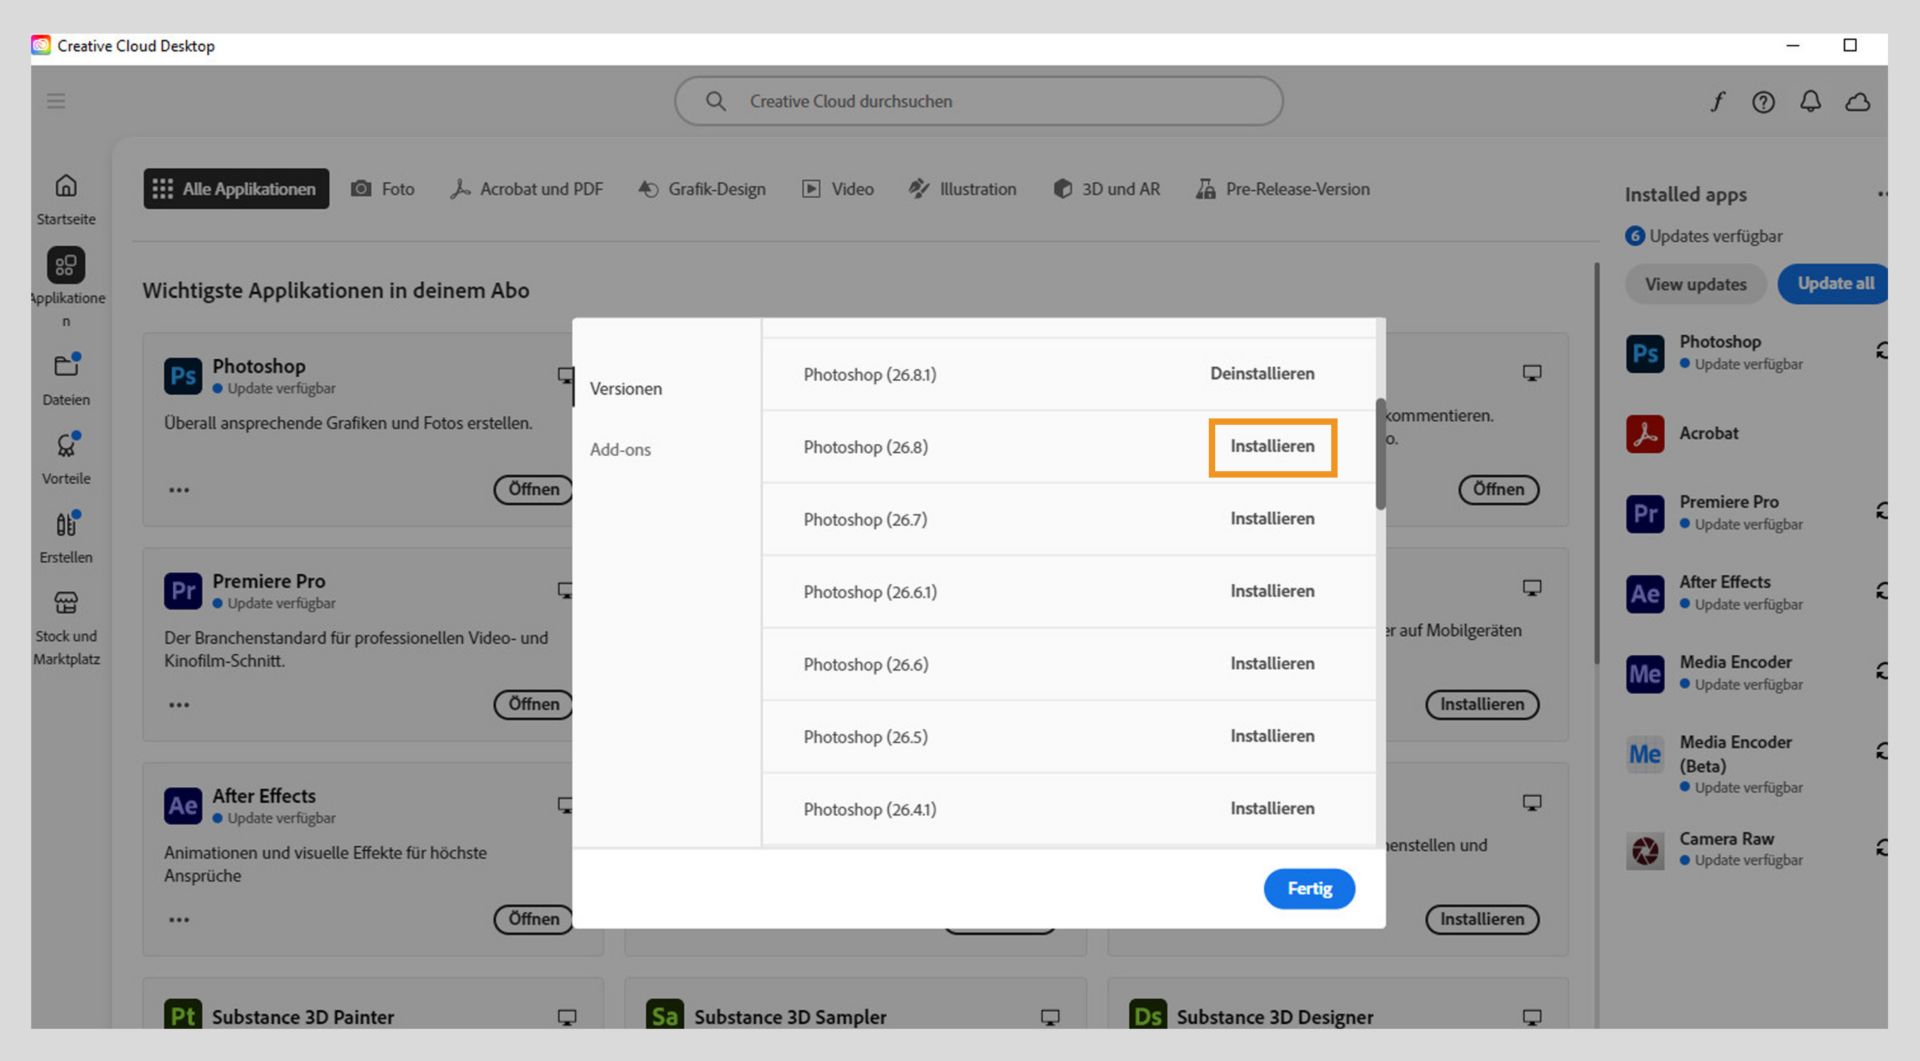The height and width of the screenshot is (1061, 1920).
Task: Switch to the Grafik-Design tab
Action: pos(702,189)
